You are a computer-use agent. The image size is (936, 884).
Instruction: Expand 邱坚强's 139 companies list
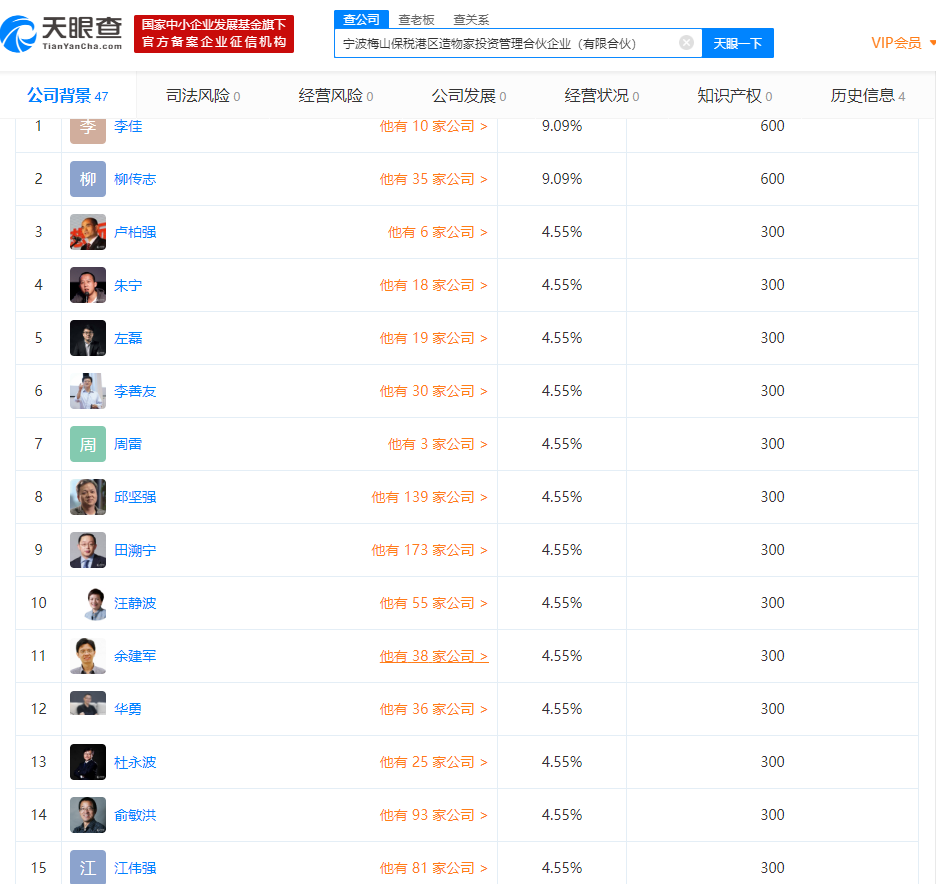[x=430, y=497]
